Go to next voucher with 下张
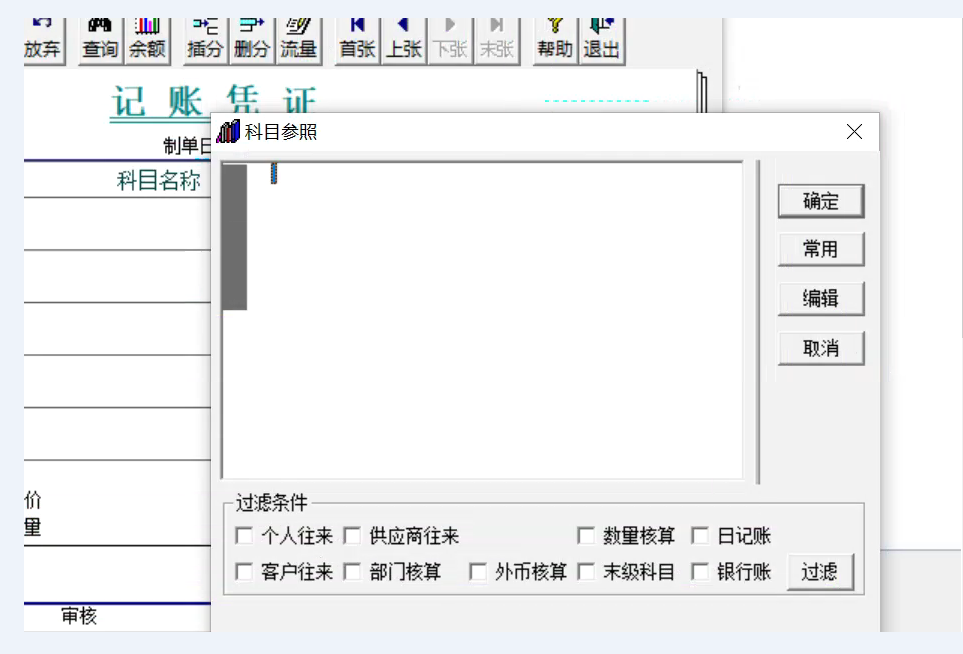This screenshot has width=963, height=654. (450, 41)
